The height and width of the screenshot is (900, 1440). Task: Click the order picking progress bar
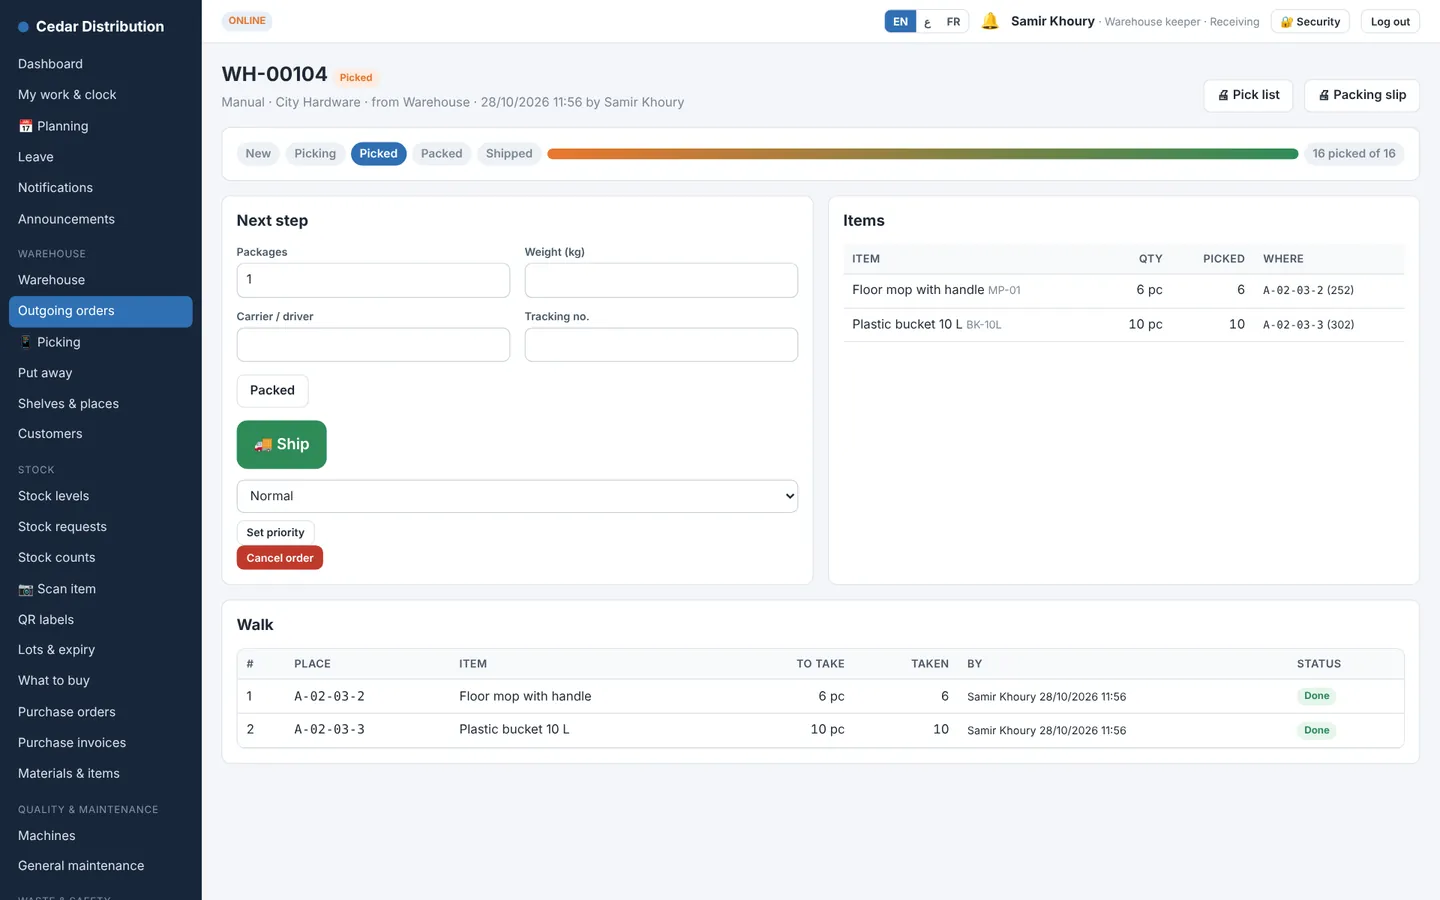(922, 154)
